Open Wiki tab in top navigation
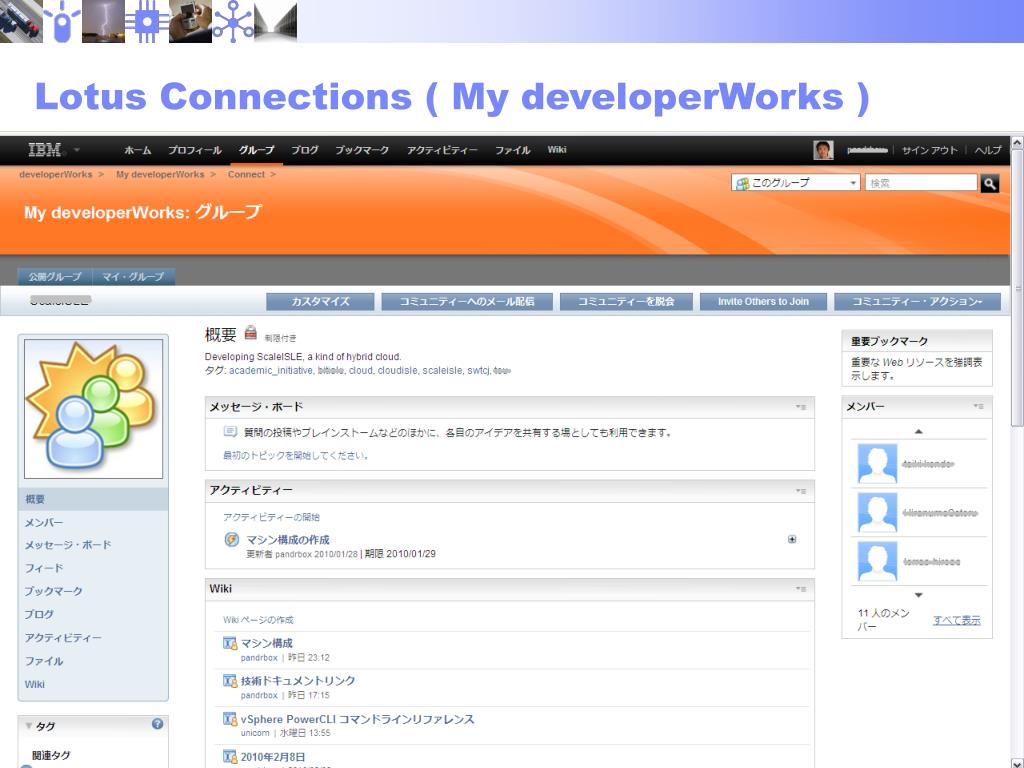This screenshot has height=768, width=1024. 557,150
